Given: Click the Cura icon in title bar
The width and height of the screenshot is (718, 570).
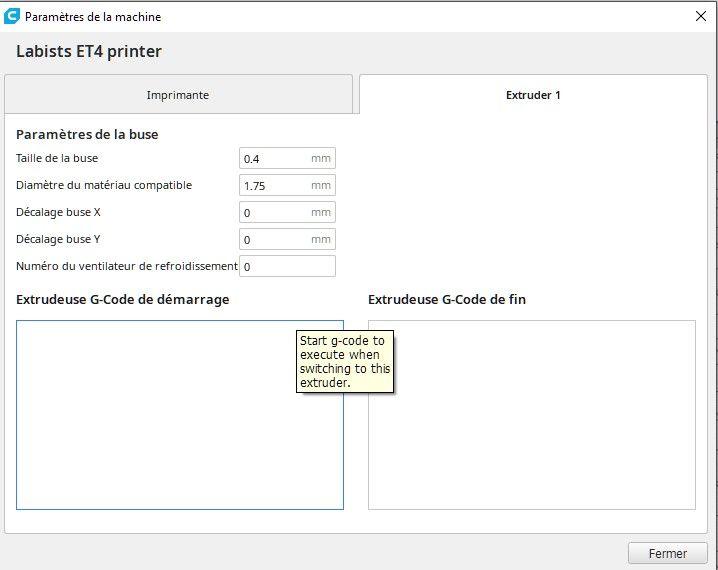Looking at the screenshot, I should click(x=12, y=16).
